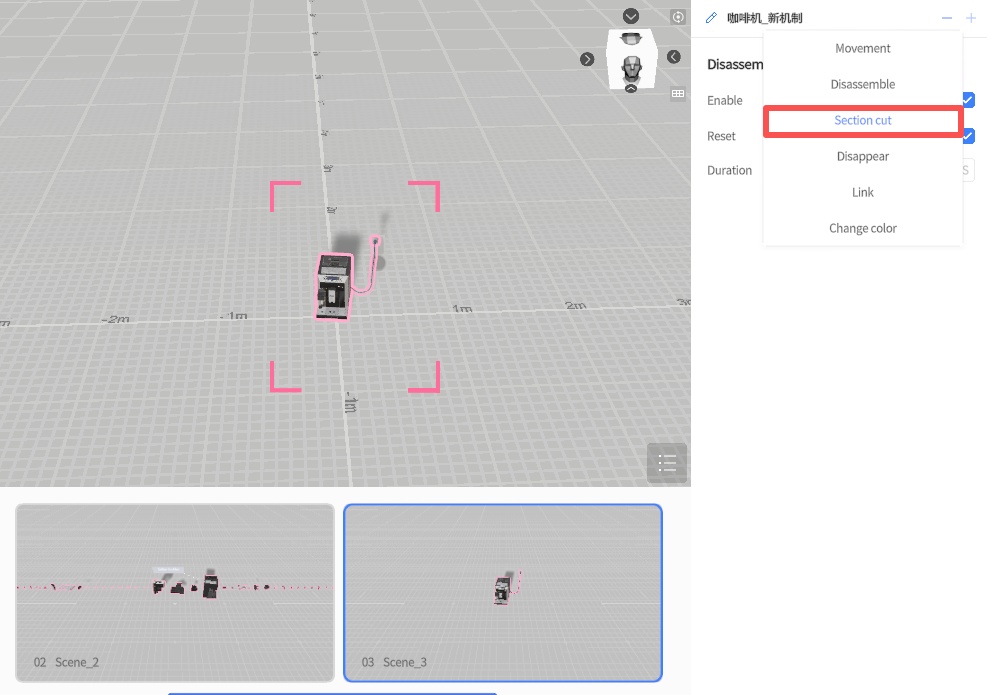Click the grid keyboard icon below the view cube
The height and width of the screenshot is (695, 987).
click(678, 94)
